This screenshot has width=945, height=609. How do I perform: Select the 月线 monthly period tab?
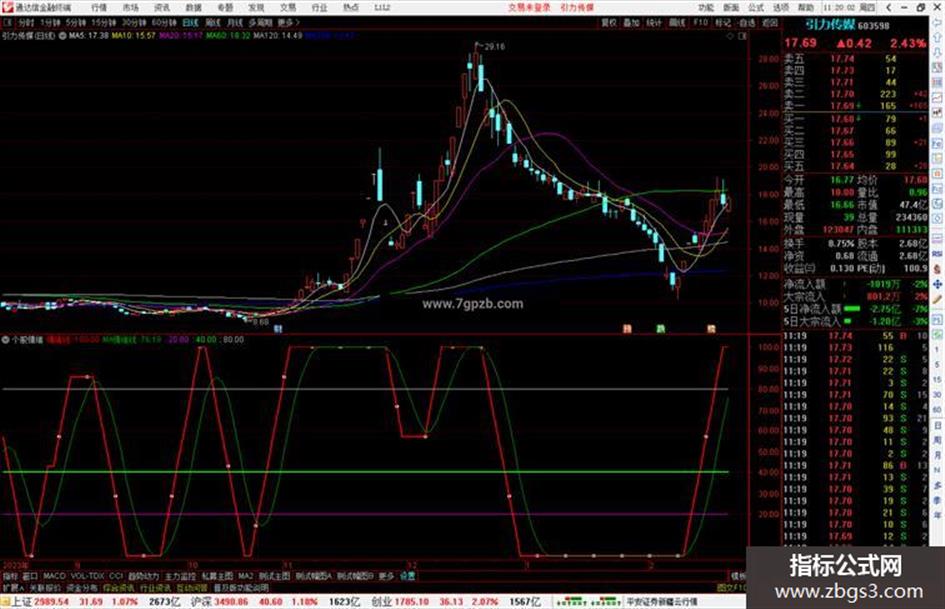pos(234,22)
